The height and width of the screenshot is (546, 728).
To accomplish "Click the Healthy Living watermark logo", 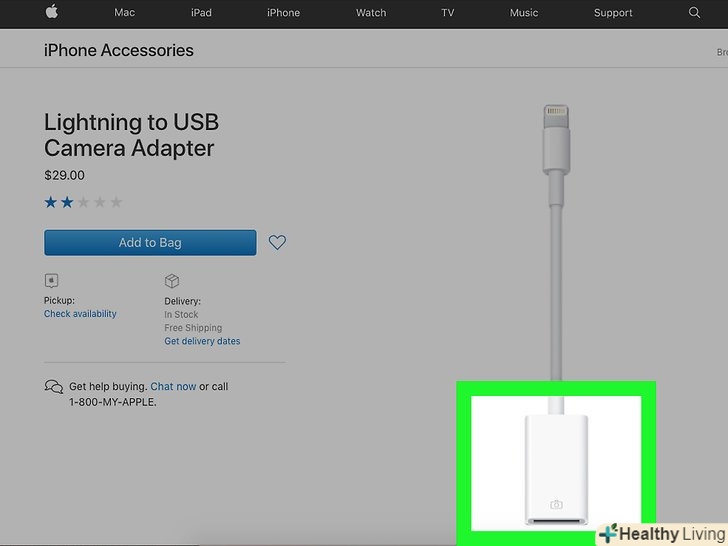I will pyautogui.click(x=663, y=534).
